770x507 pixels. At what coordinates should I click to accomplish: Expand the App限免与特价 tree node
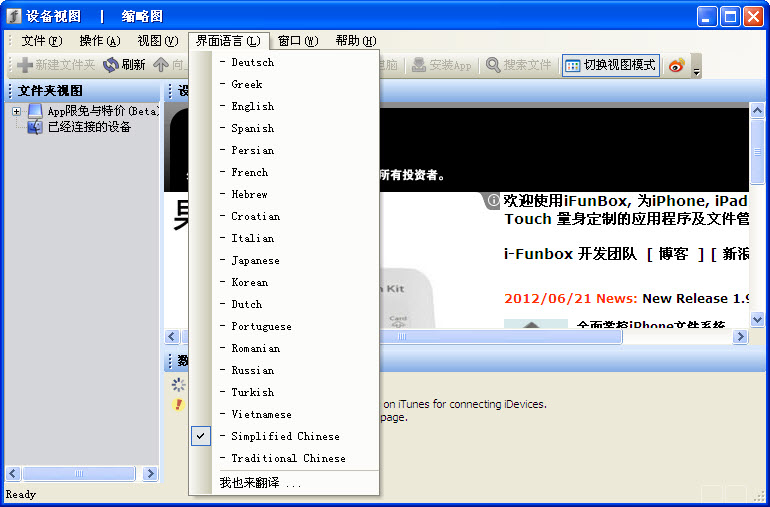17,112
